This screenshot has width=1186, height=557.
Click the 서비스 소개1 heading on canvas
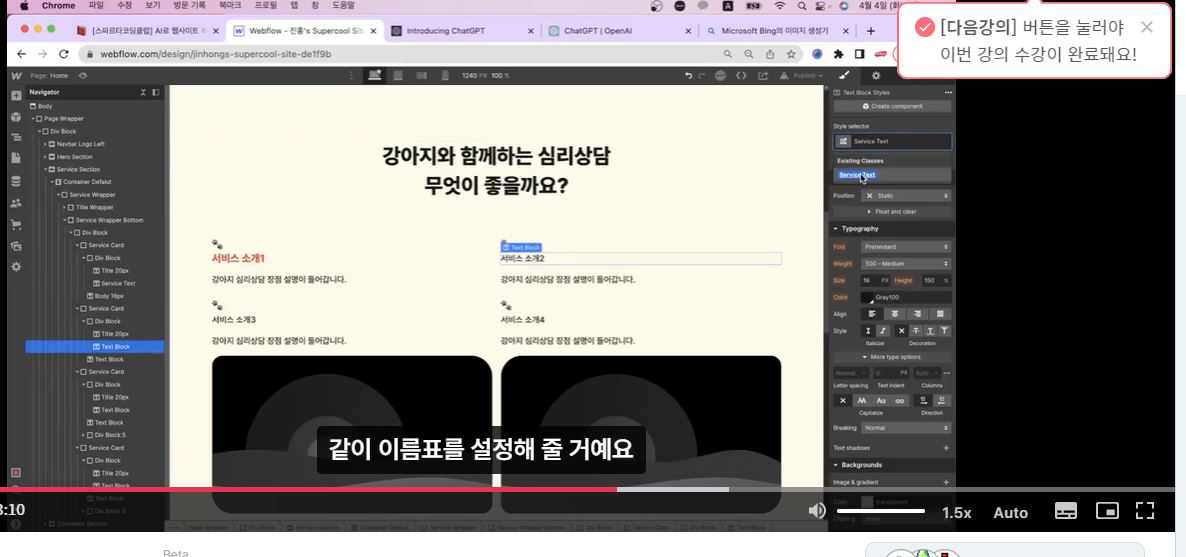(x=238, y=259)
